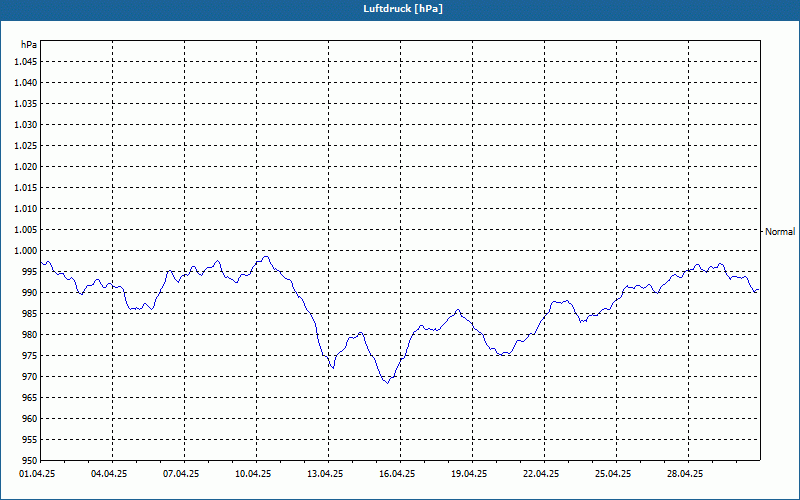This screenshot has width=800, height=500.
Task: Pick the 960 y-axis value
Action: click(x=30, y=418)
